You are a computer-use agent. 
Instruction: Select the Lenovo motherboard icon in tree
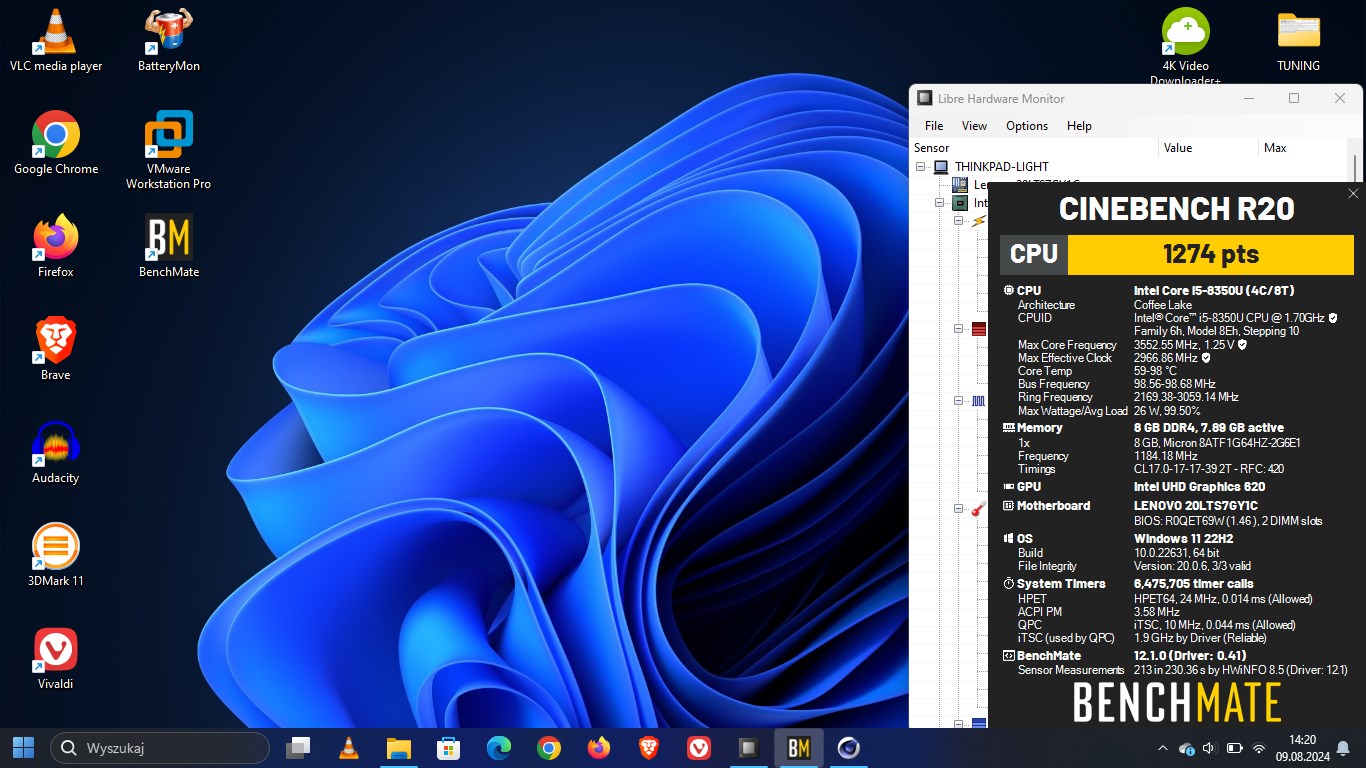click(x=960, y=185)
